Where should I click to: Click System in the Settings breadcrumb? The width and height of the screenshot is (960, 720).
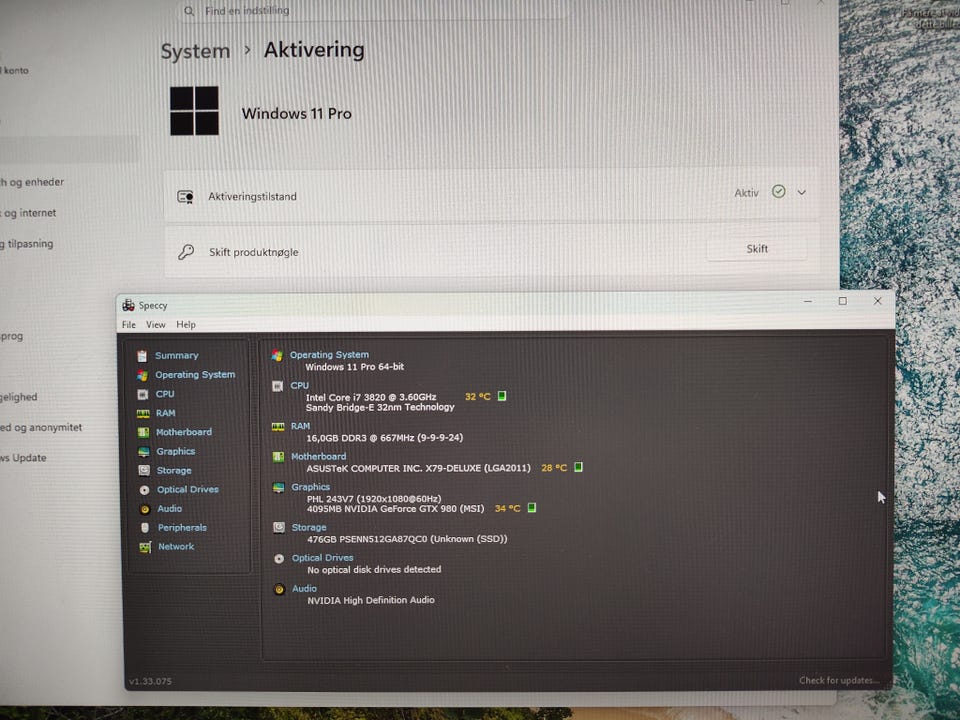(x=195, y=51)
